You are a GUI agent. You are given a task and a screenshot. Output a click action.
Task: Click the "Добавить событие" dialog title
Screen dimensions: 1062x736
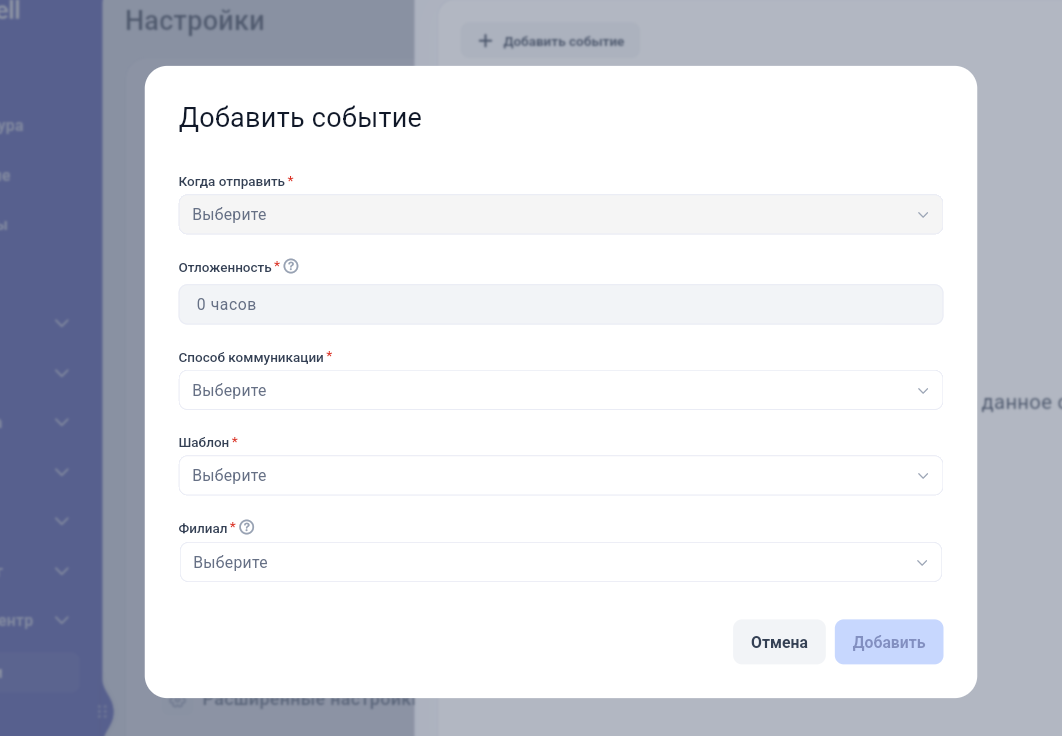click(x=300, y=118)
